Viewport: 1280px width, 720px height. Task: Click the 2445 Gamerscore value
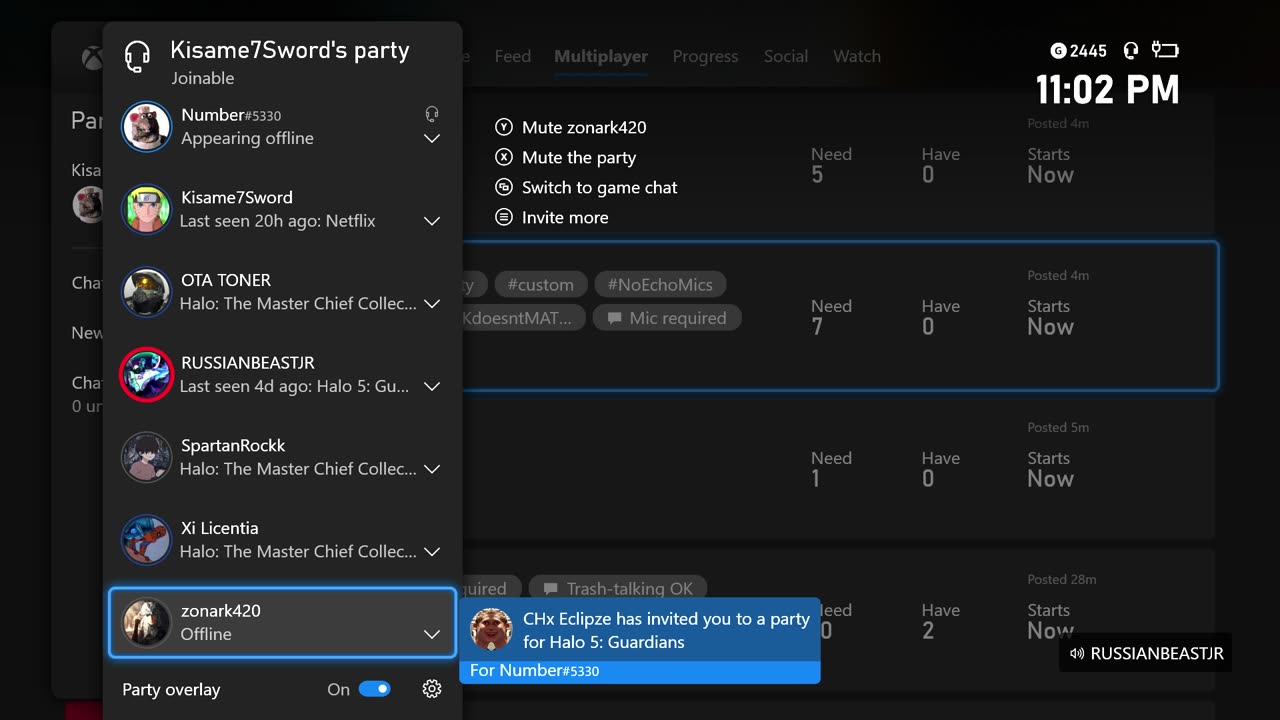tap(1088, 50)
